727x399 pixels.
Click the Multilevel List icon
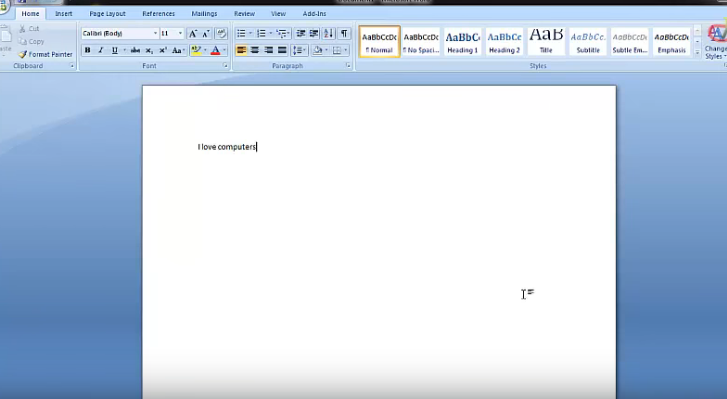tap(282, 33)
